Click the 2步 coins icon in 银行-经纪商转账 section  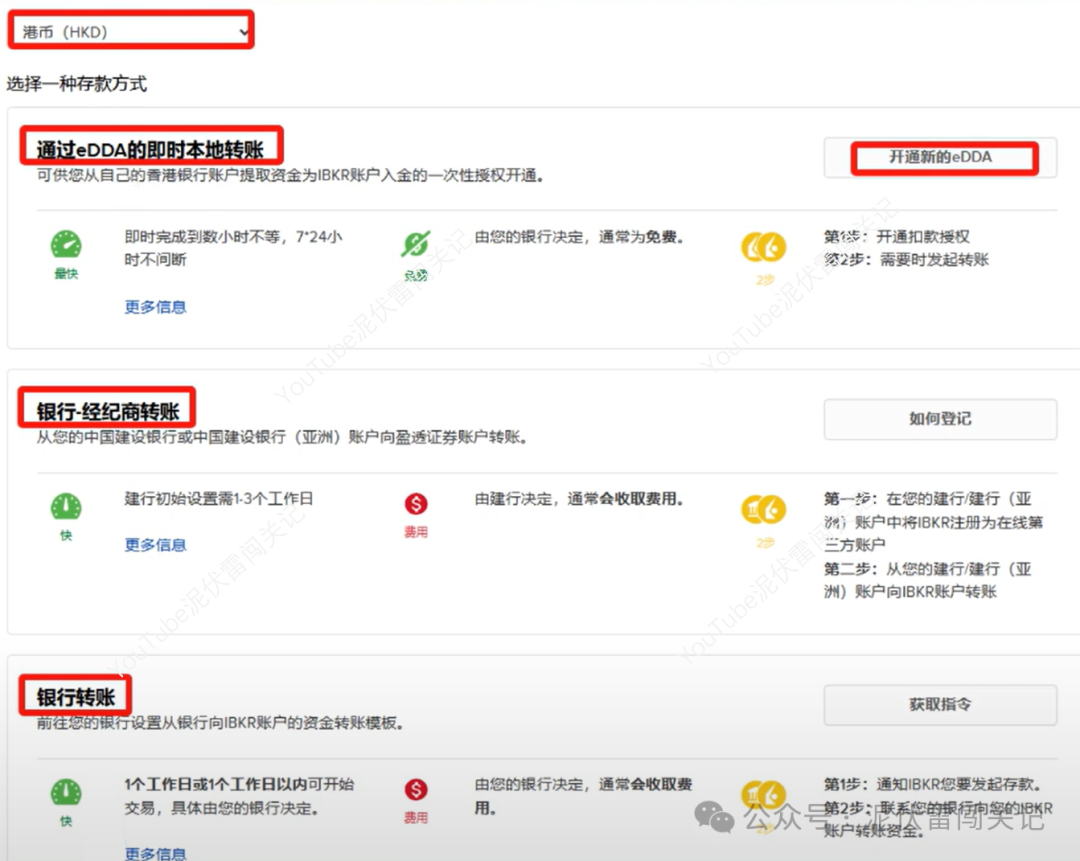pyautogui.click(x=763, y=510)
